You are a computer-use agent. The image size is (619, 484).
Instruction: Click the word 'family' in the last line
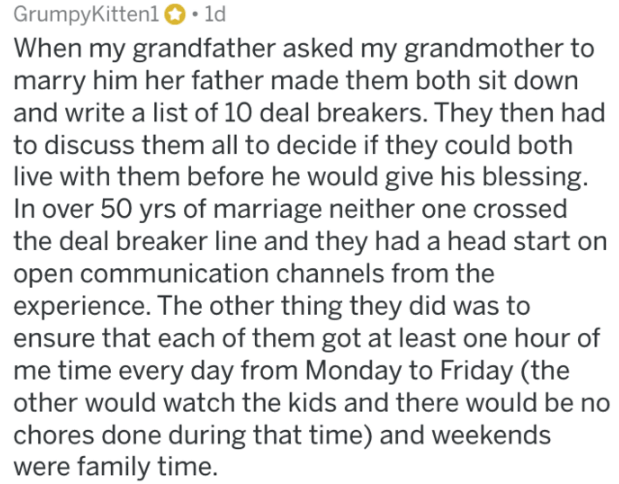pyautogui.click(x=113, y=467)
